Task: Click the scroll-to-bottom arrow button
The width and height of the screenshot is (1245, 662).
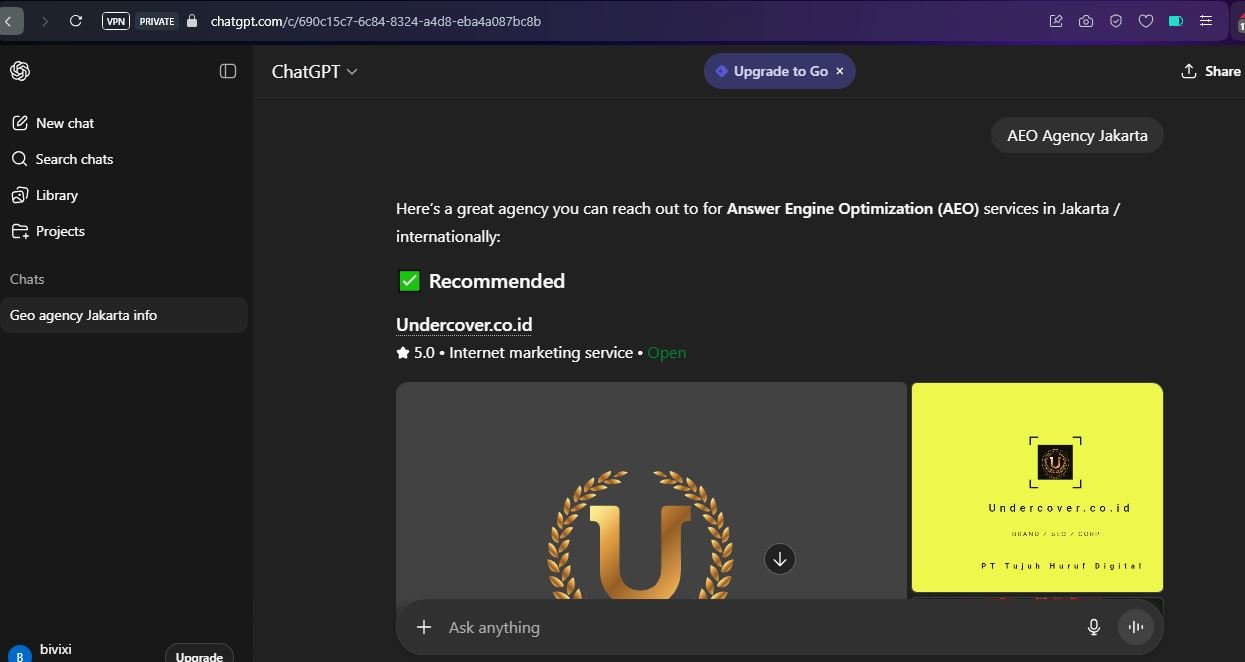Action: coord(780,559)
